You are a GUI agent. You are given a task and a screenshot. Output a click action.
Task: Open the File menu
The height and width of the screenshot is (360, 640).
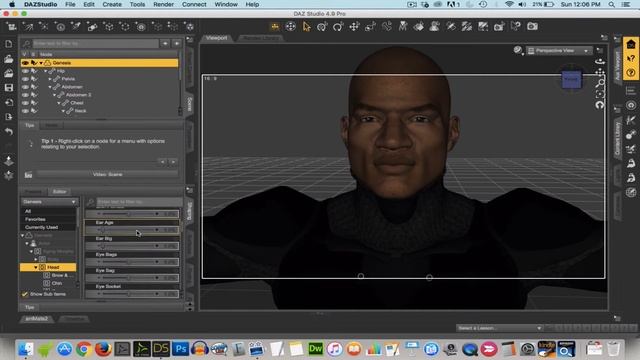point(70,4)
